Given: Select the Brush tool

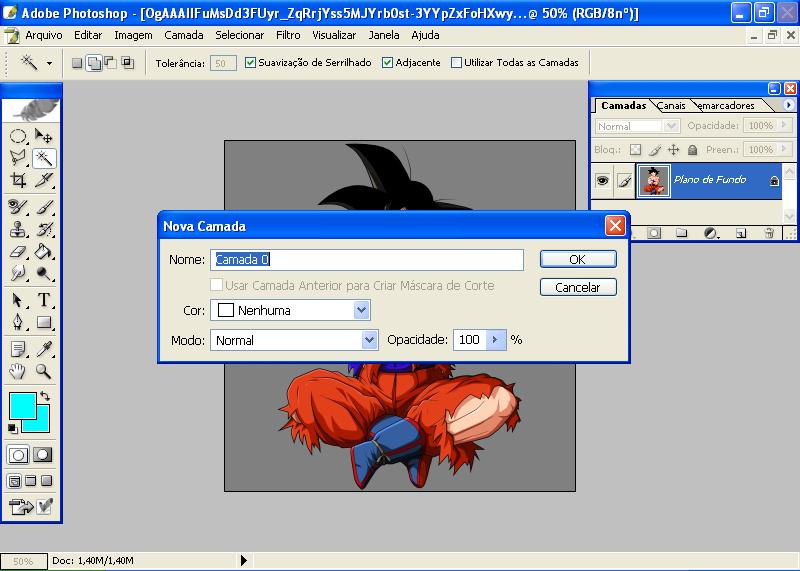Looking at the screenshot, I should [43, 207].
